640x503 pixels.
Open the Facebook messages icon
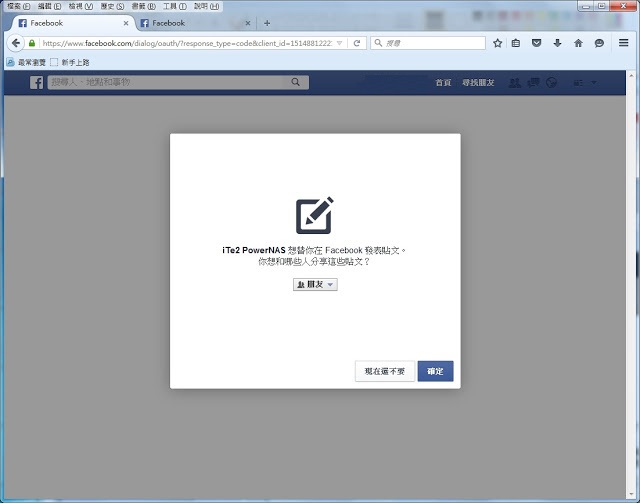coord(533,83)
